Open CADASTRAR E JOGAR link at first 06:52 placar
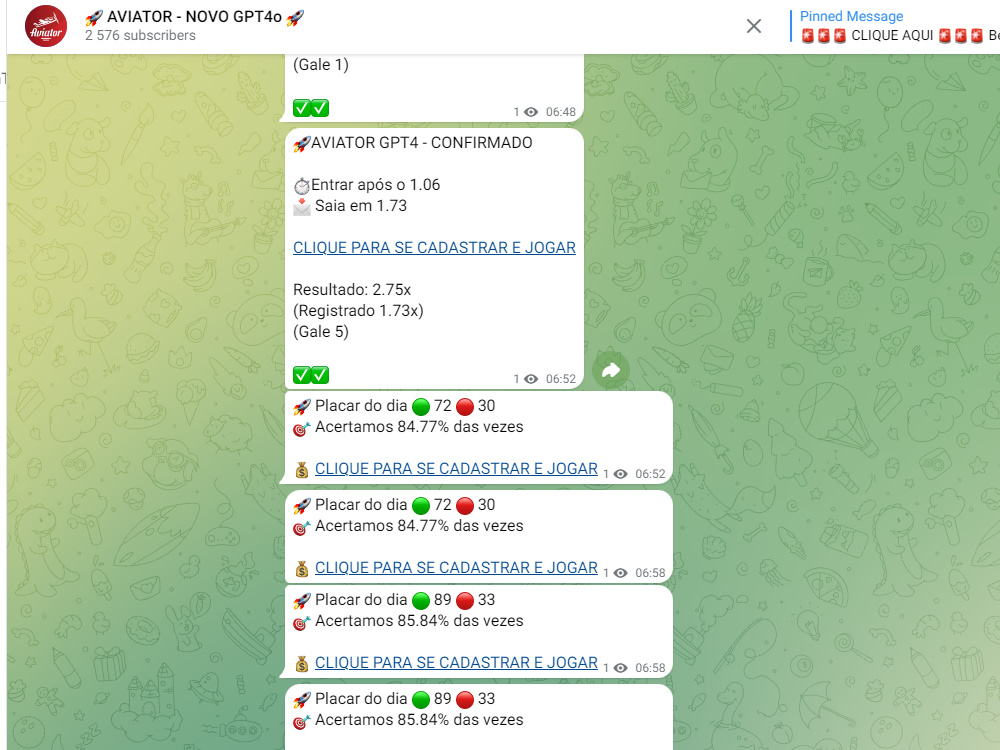The width and height of the screenshot is (1000, 750). click(456, 469)
